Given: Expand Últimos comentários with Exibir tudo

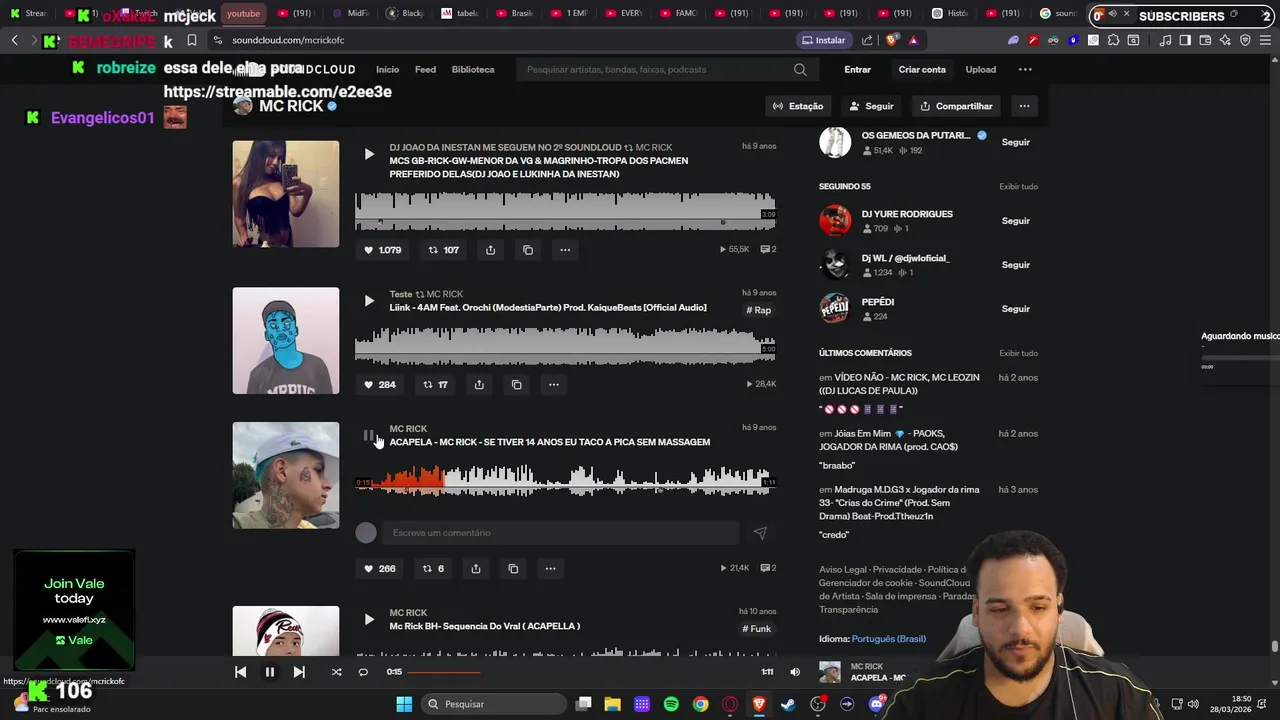Looking at the screenshot, I should 1018,353.
